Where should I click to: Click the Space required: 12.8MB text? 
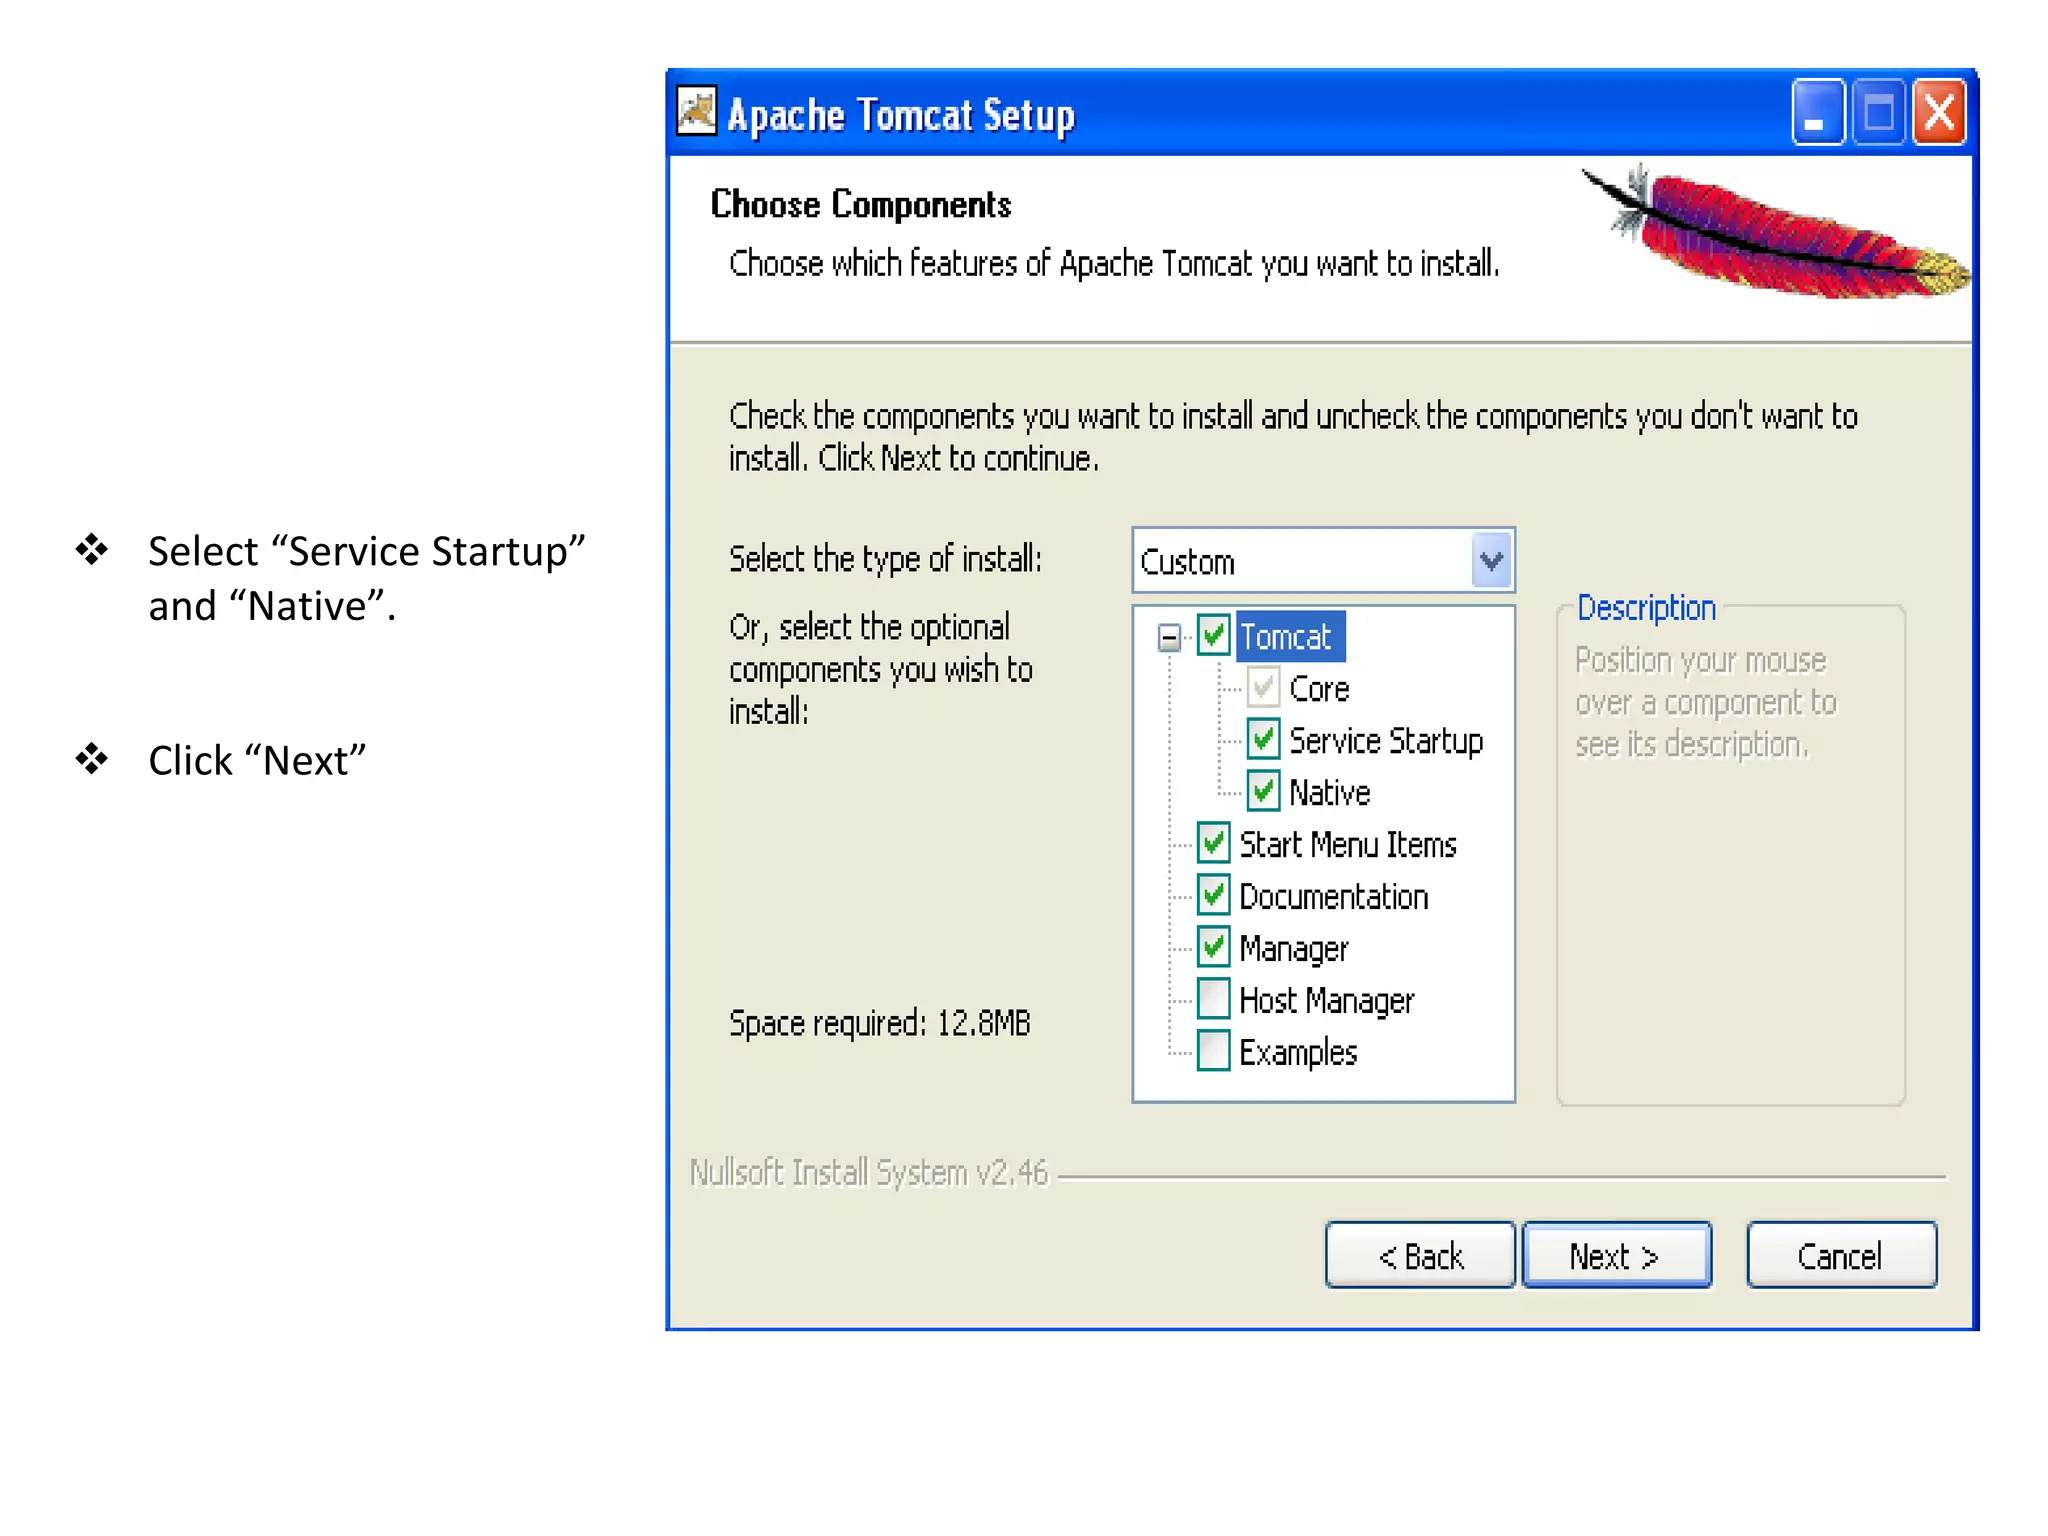879,1024
